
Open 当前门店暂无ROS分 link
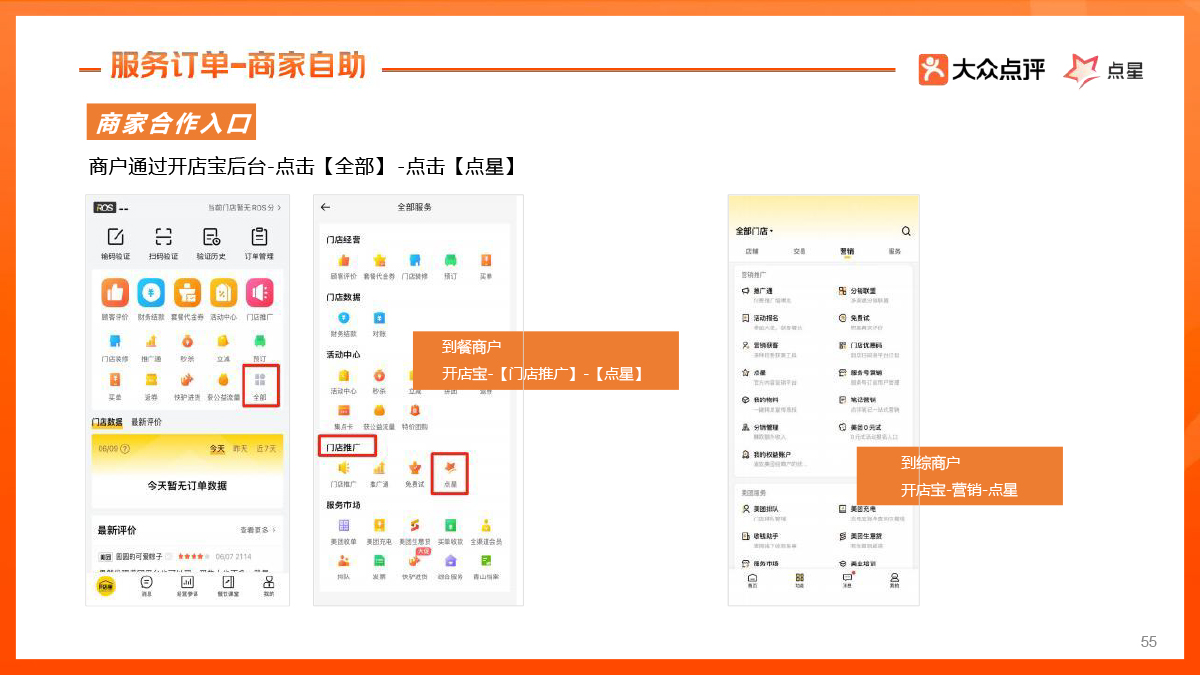[245, 208]
